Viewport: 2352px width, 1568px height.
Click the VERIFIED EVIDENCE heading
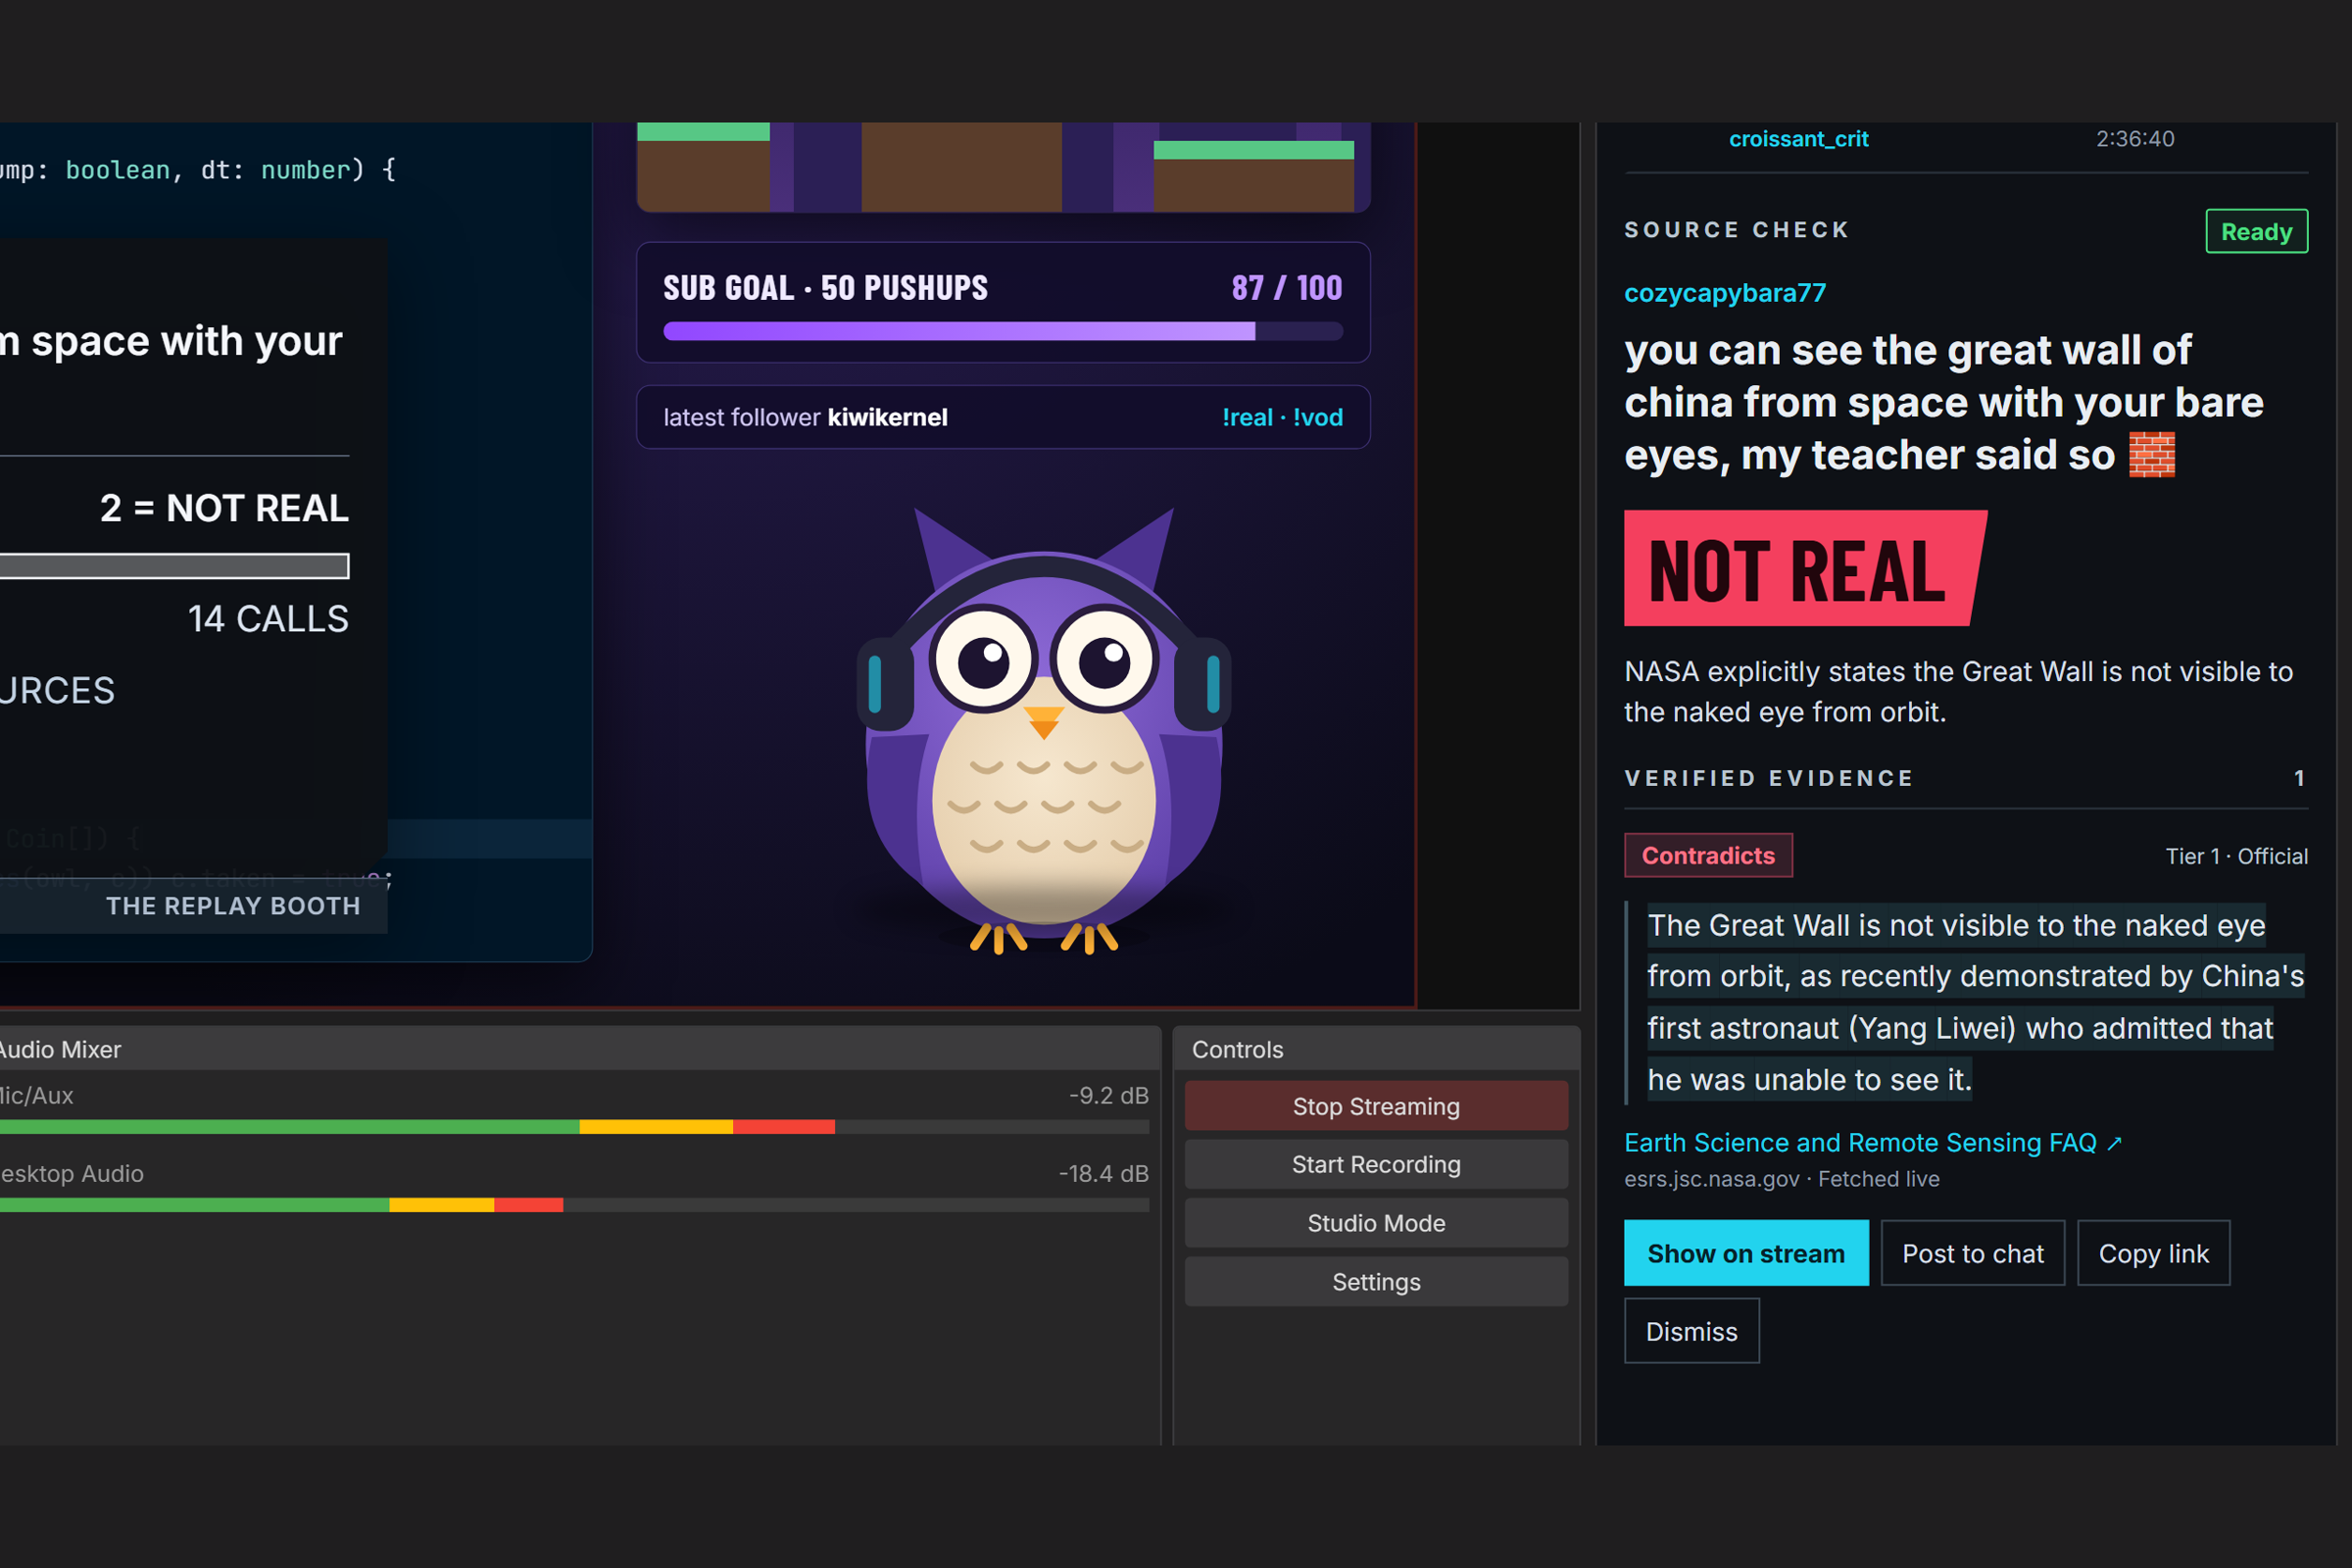coord(1769,778)
